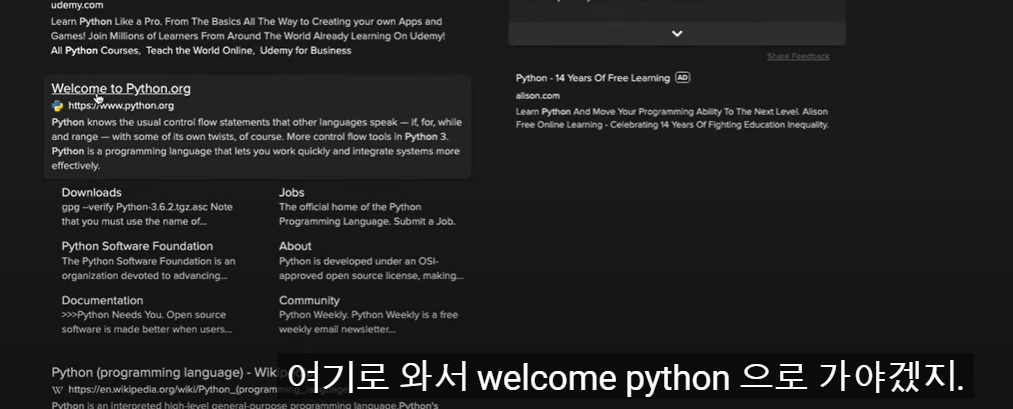Click the https://www.python.org URL text
The height and width of the screenshot is (409, 1013).
(x=121, y=106)
